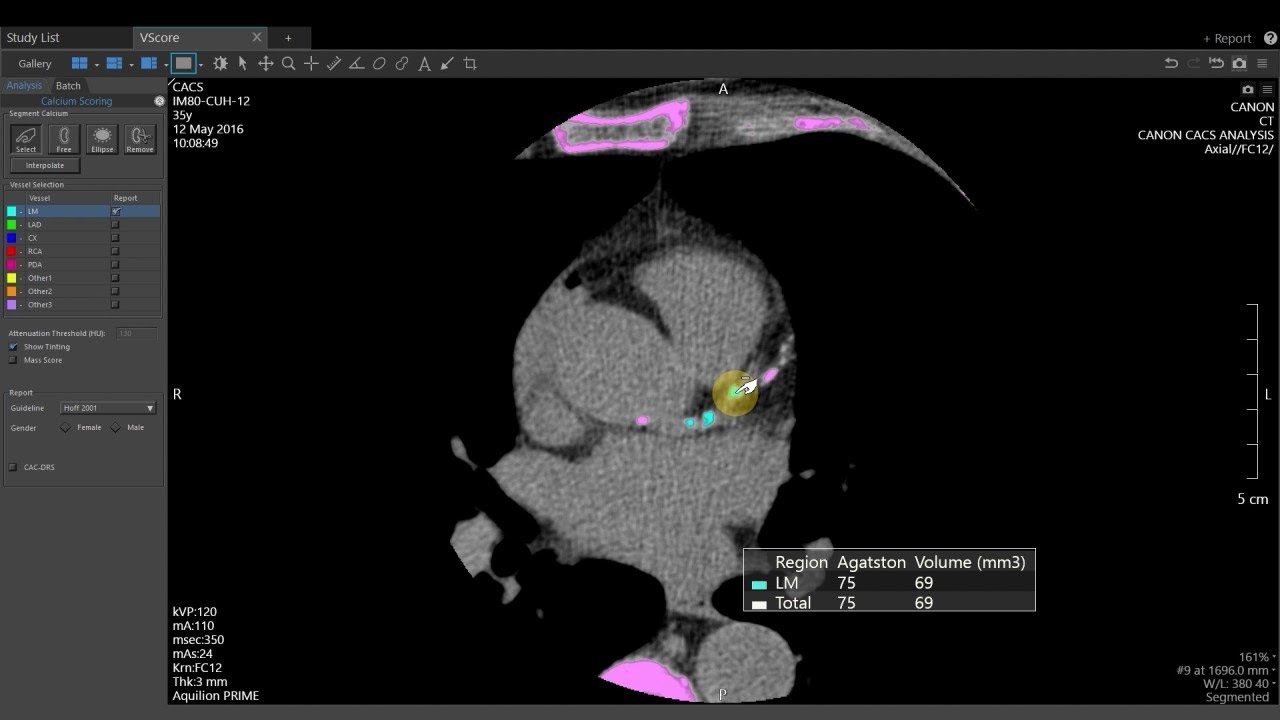Viewport: 1280px width, 720px height.
Task: Select Female gender option
Action: point(66,427)
